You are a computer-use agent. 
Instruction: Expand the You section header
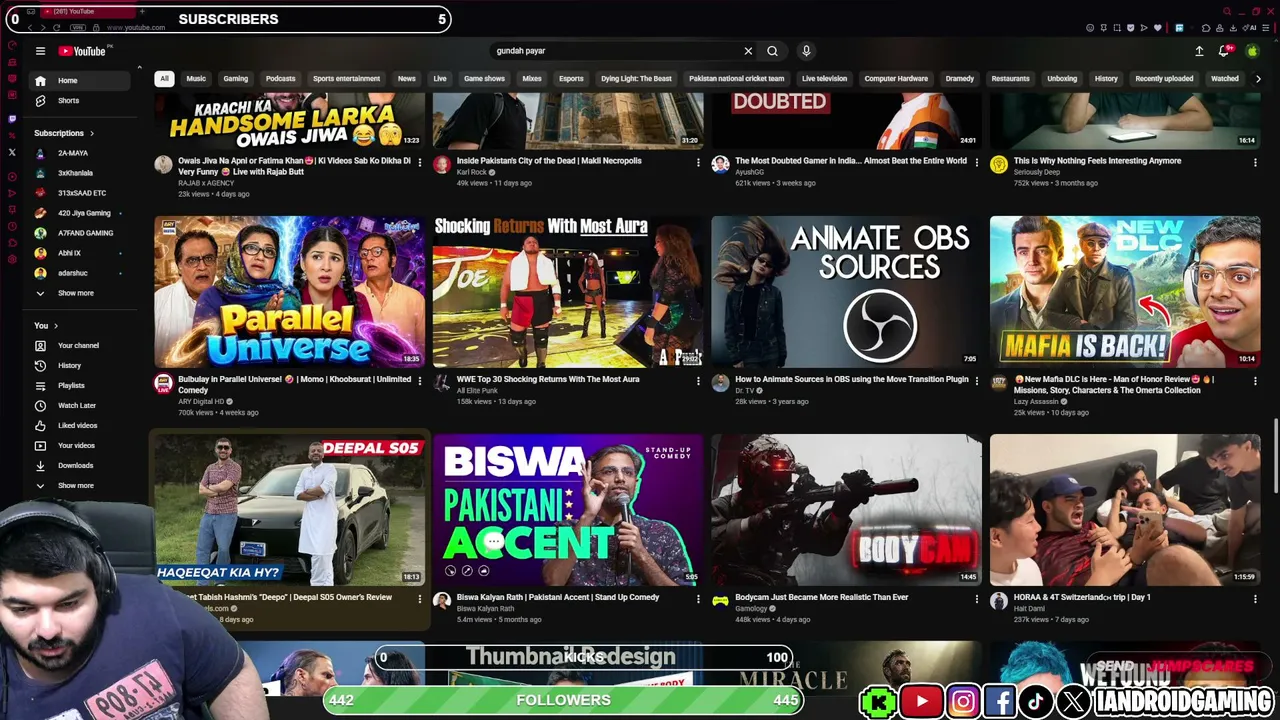pyautogui.click(x=46, y=326)
